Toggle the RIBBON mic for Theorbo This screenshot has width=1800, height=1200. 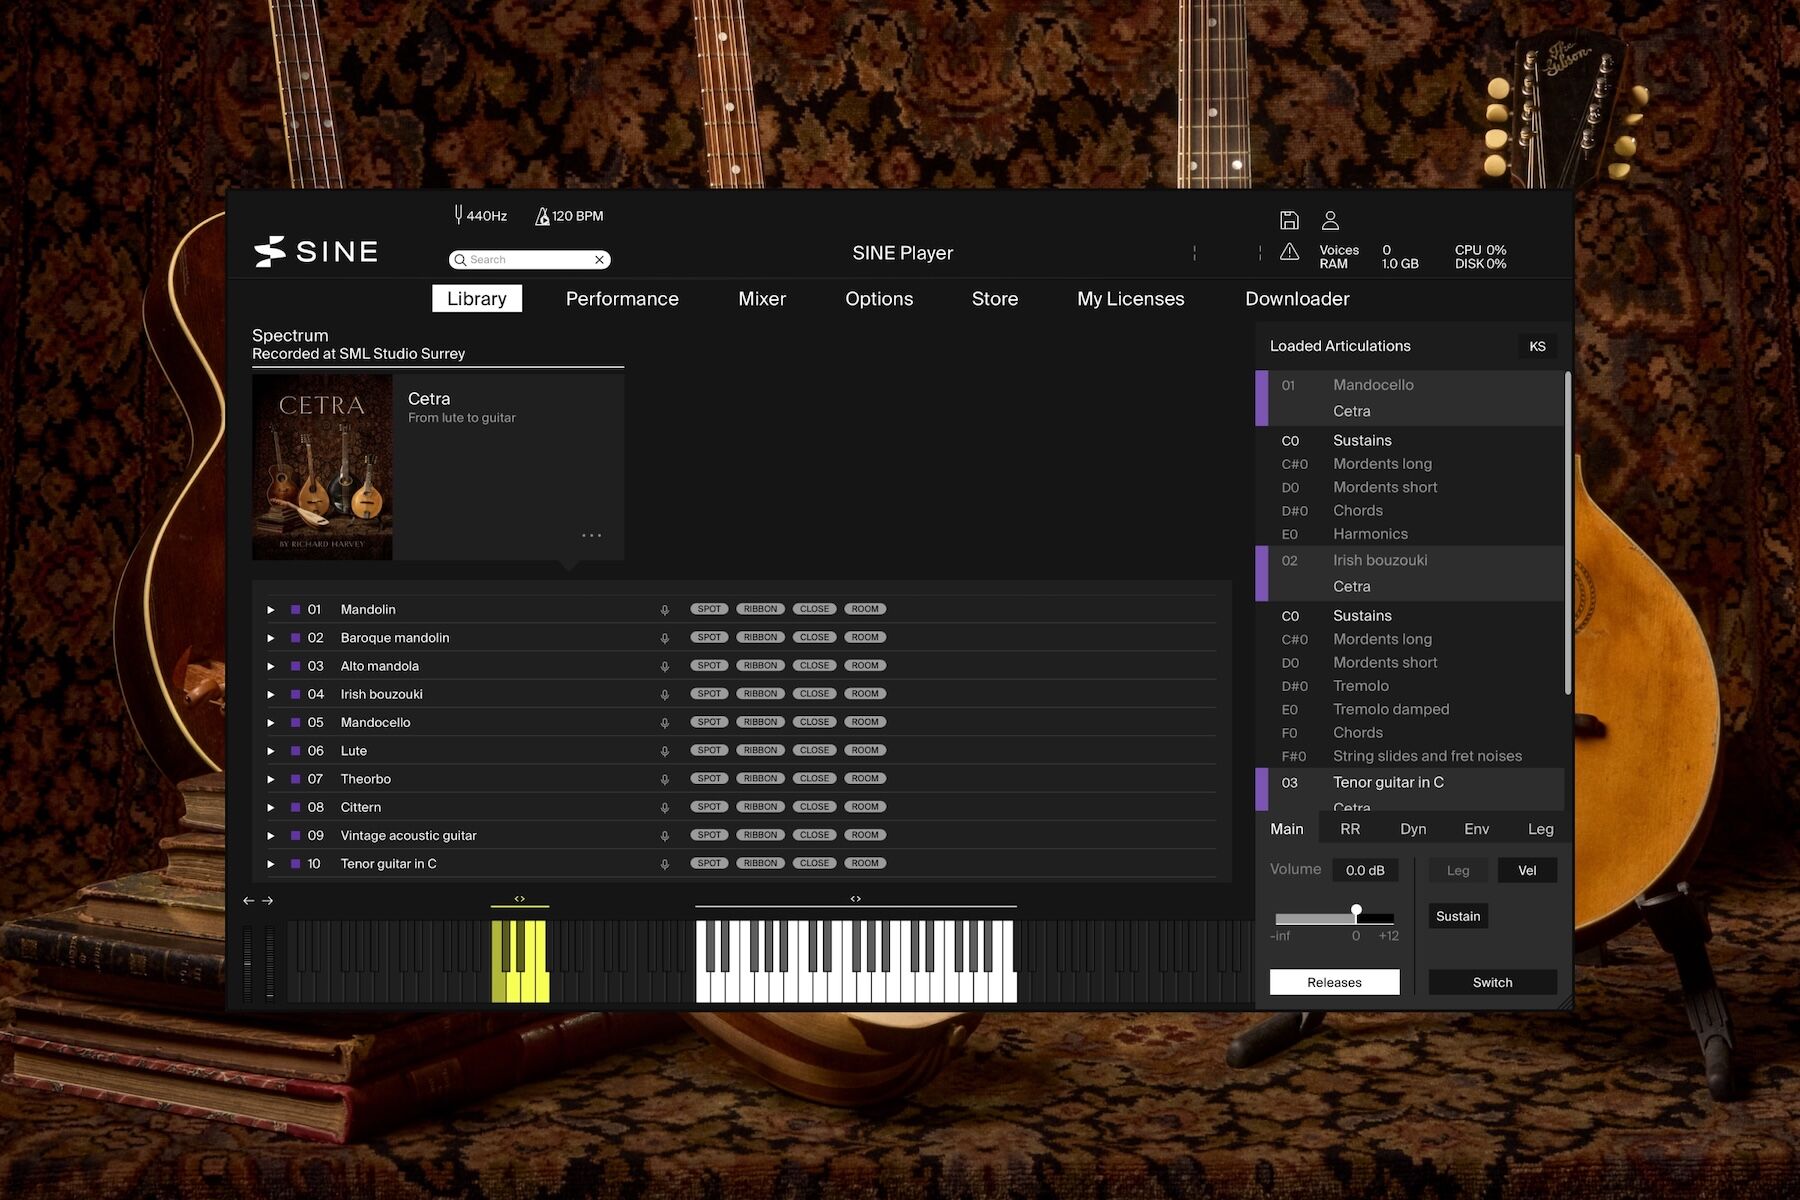tap(760, 778)
